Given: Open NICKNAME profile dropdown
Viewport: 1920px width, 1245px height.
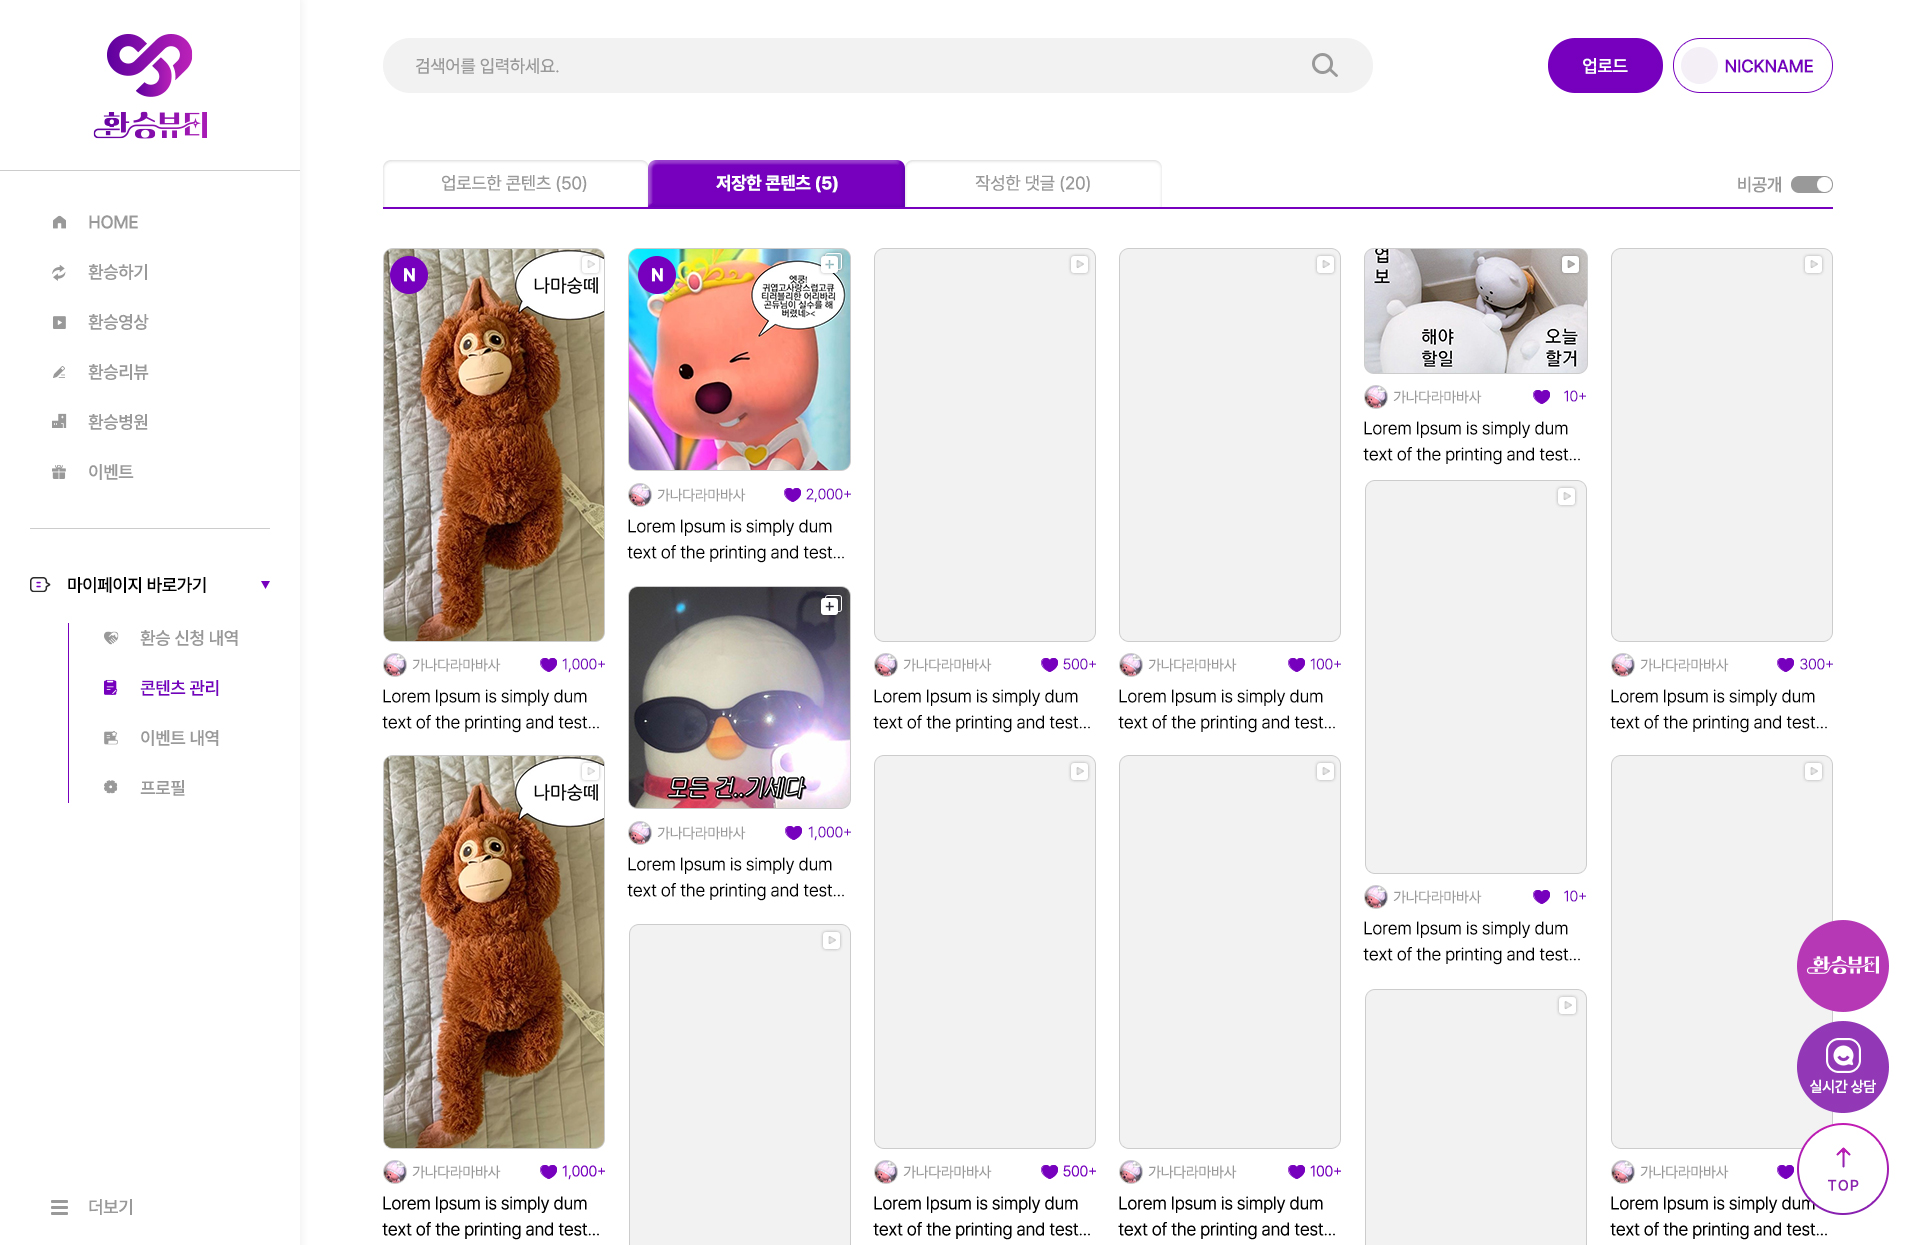Looking at the screenshot, I should [1752, 66].
